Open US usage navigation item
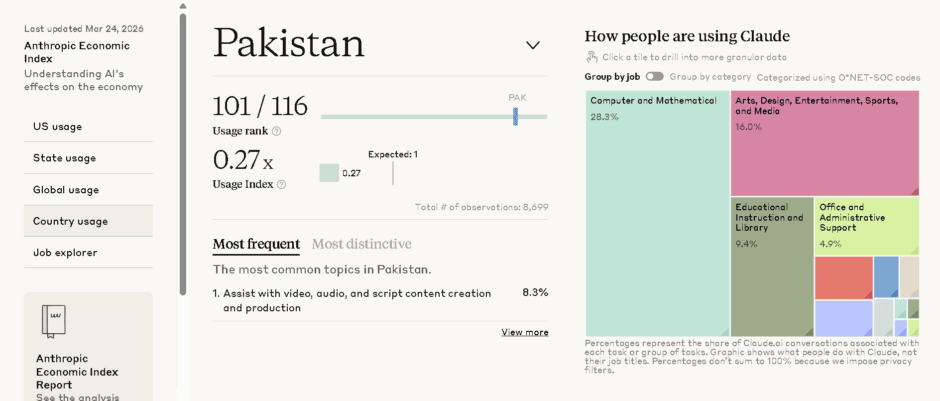The width and height of the screenshot is (940, 401). [x=58, y=127]
